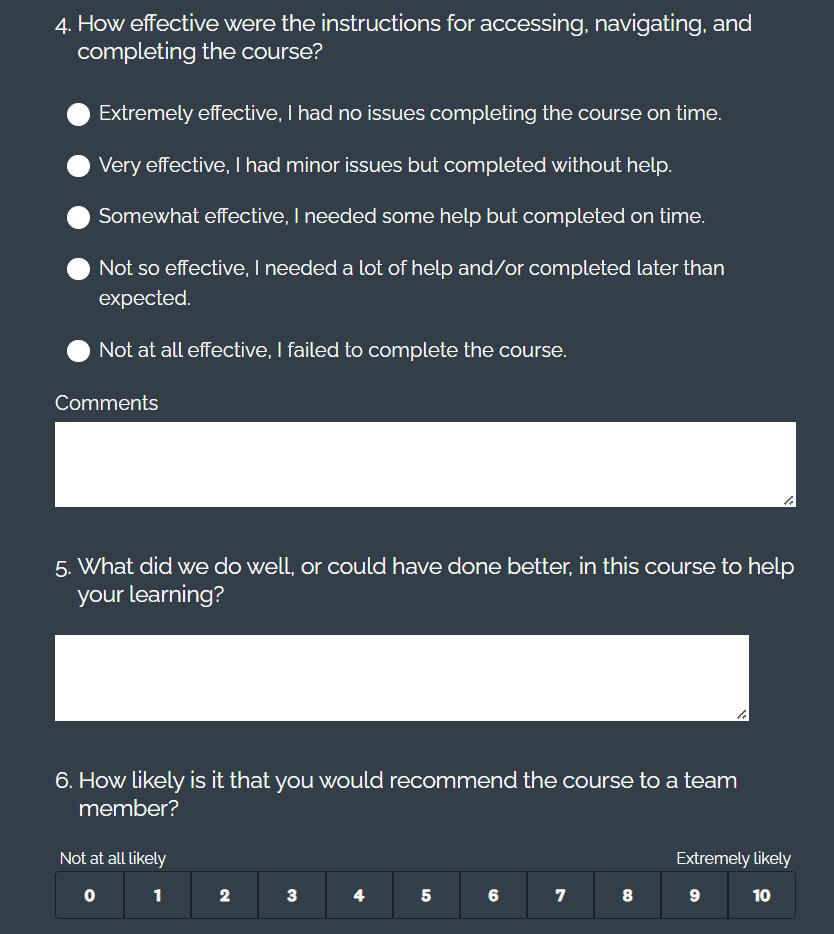Click question 5 textbox resize handle
This screenshot has width=834, height=934.
pyautogui.click(x=741, y=713)
